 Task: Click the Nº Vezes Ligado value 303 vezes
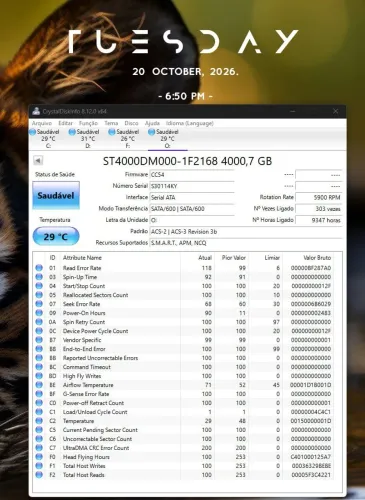(x=319, y=209)
